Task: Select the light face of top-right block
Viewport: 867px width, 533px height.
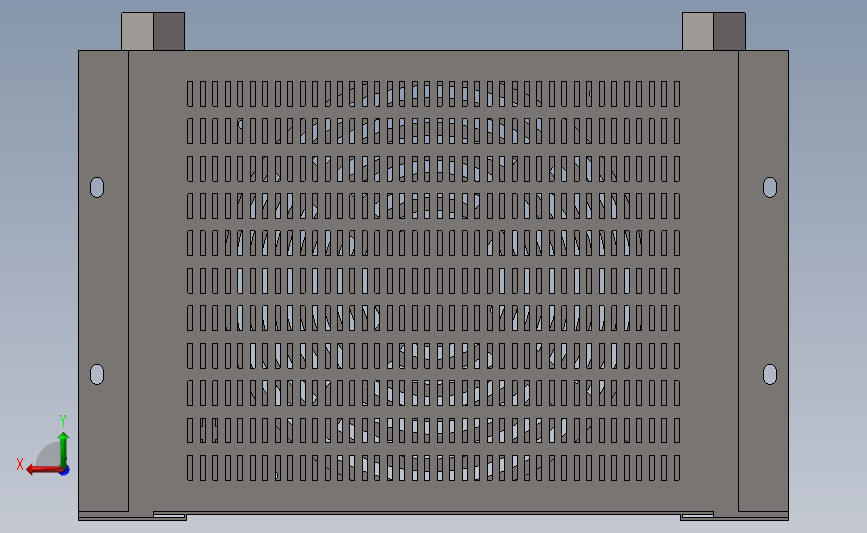Action: 698,32
